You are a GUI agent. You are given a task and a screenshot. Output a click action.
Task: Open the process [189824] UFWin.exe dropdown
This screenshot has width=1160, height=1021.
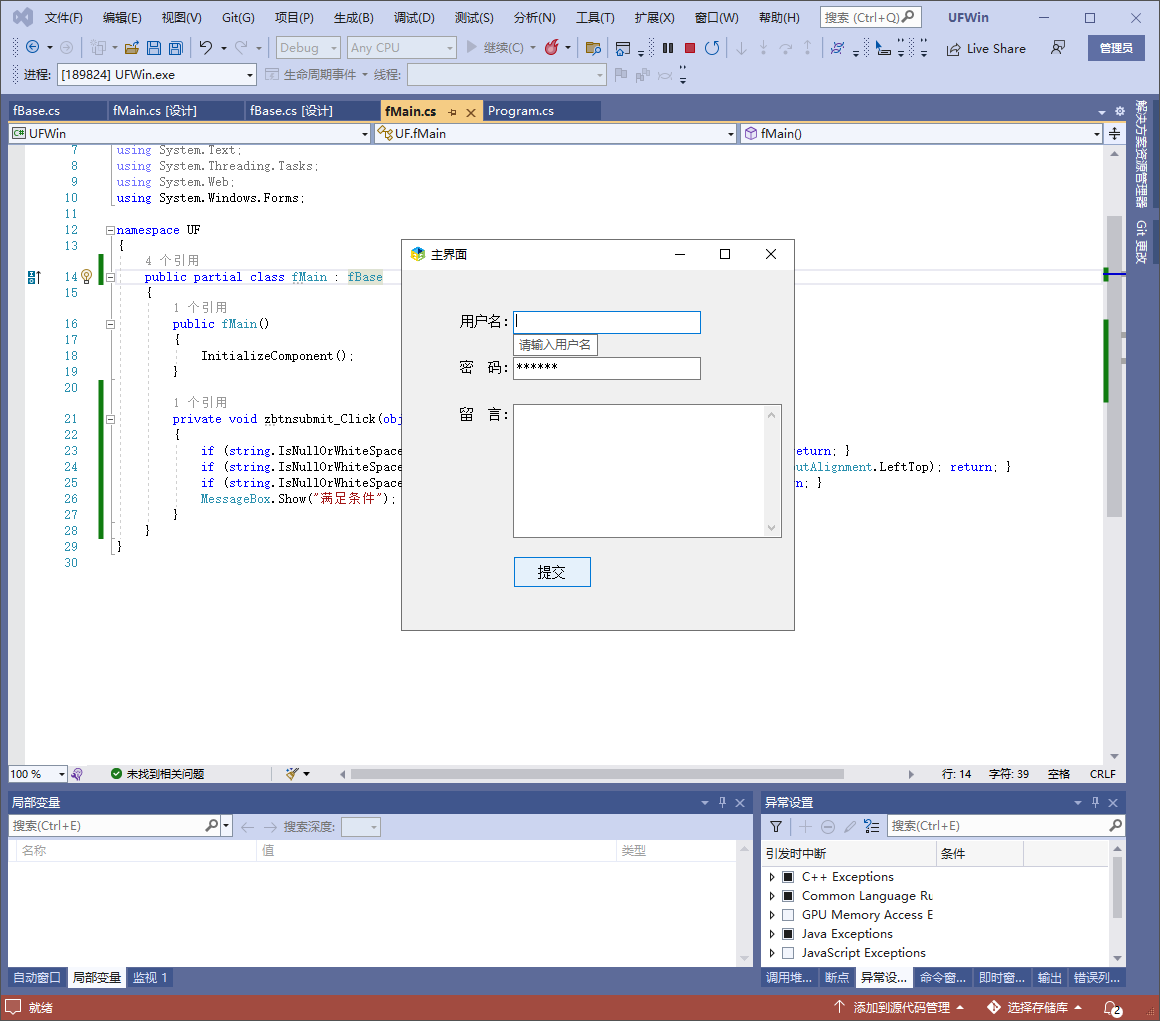point(250,75)
